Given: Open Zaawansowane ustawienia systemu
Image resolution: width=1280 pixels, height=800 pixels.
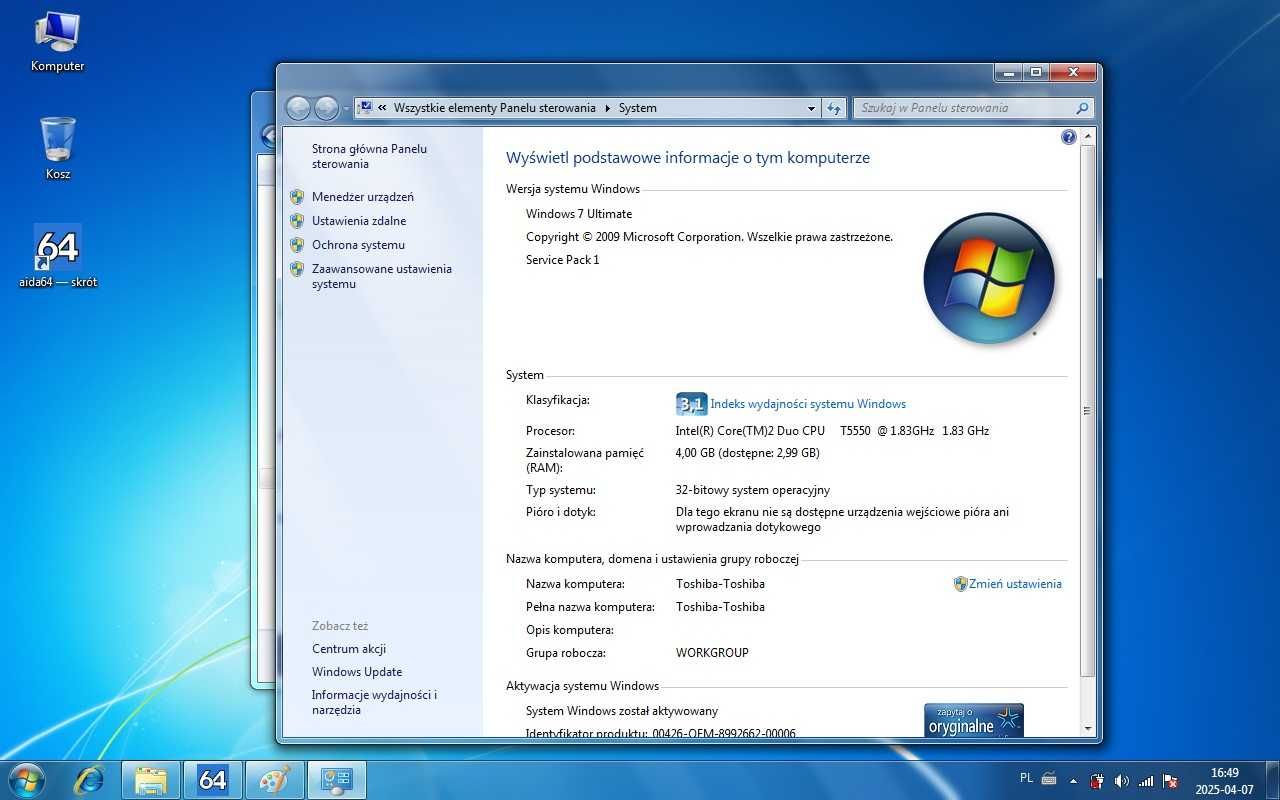Looking at the screenshot, I should pyautogui.click(x=381, y=276).
